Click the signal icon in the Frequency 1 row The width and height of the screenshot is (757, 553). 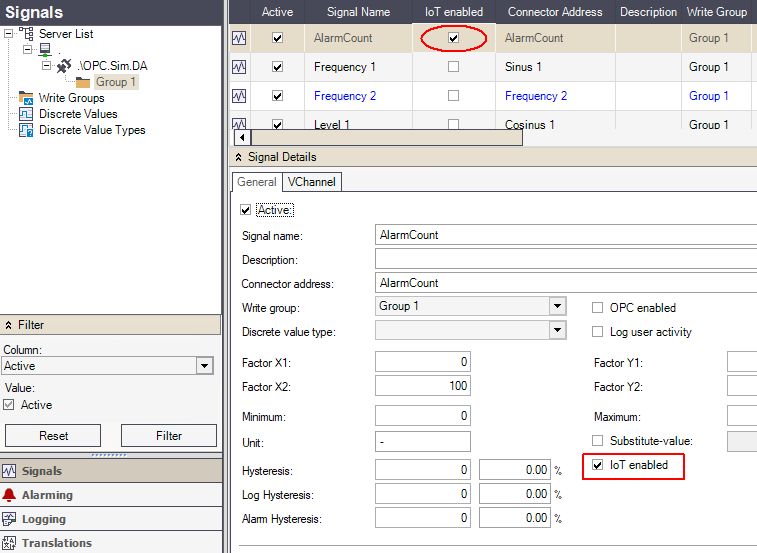(x=239, y=67)
